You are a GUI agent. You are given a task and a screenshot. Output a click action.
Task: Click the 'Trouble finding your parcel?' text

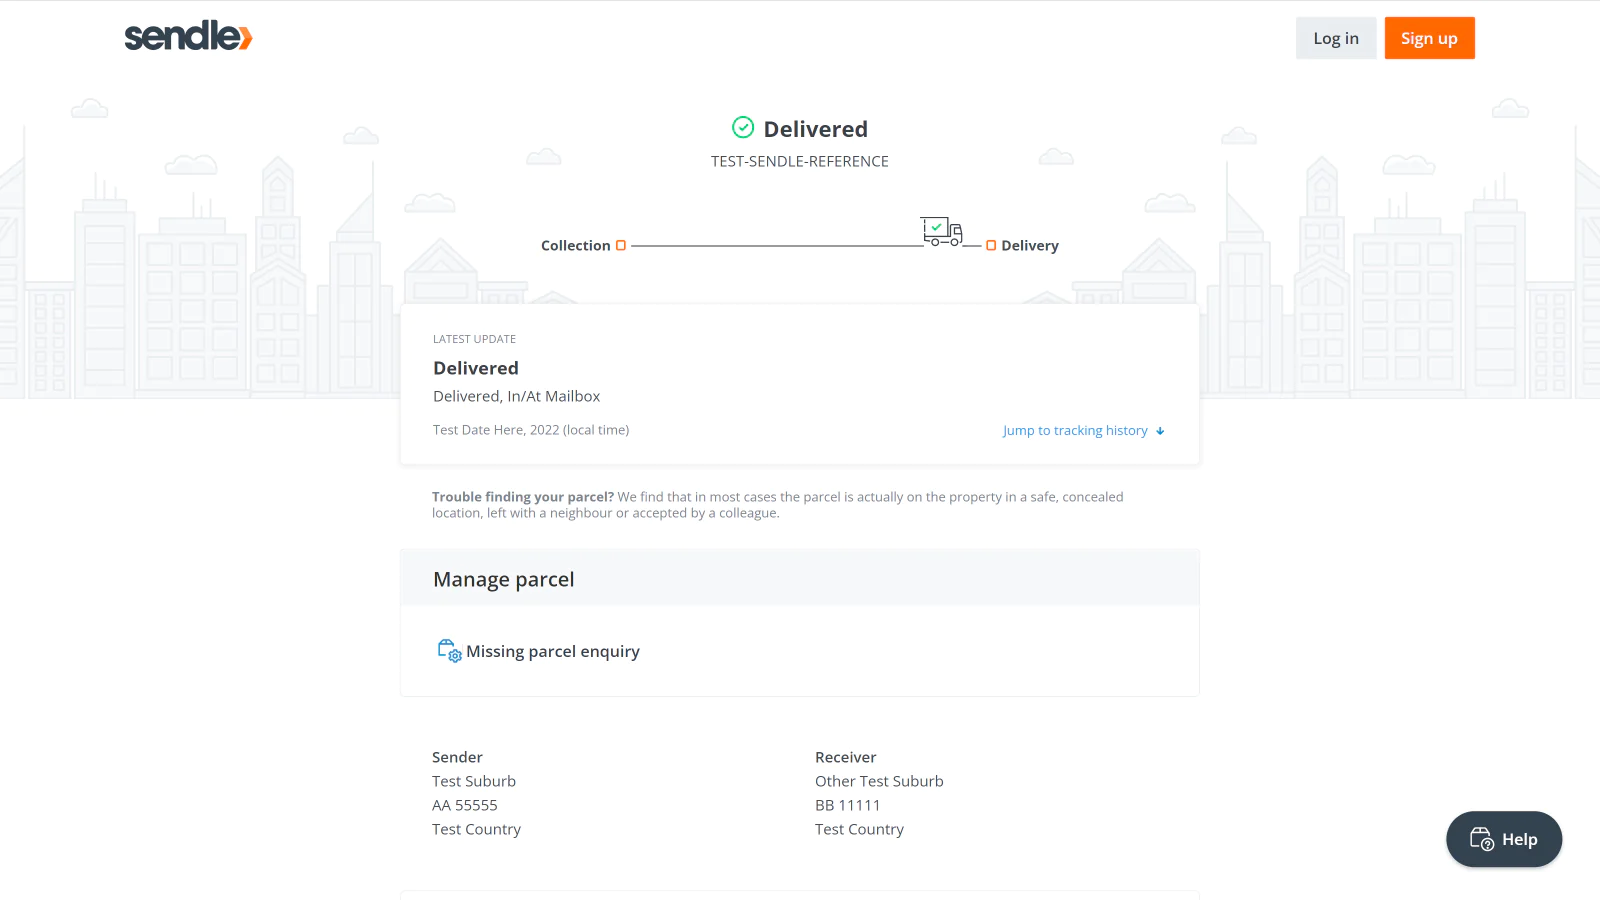tap(523, 497)
